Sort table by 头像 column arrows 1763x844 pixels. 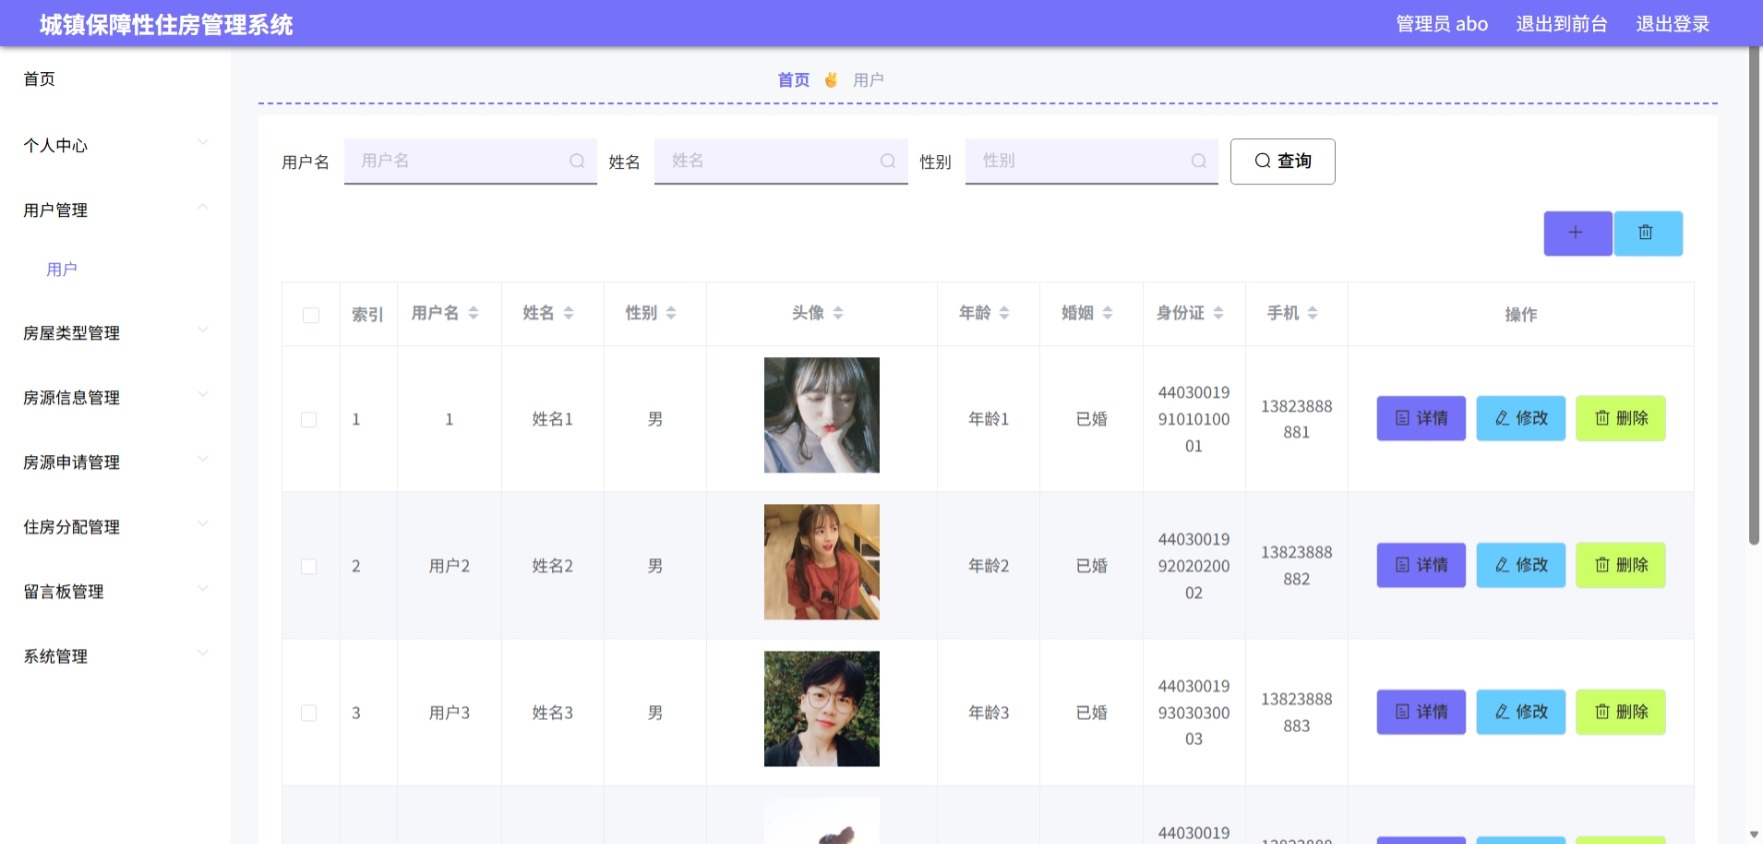click(838, 313)
